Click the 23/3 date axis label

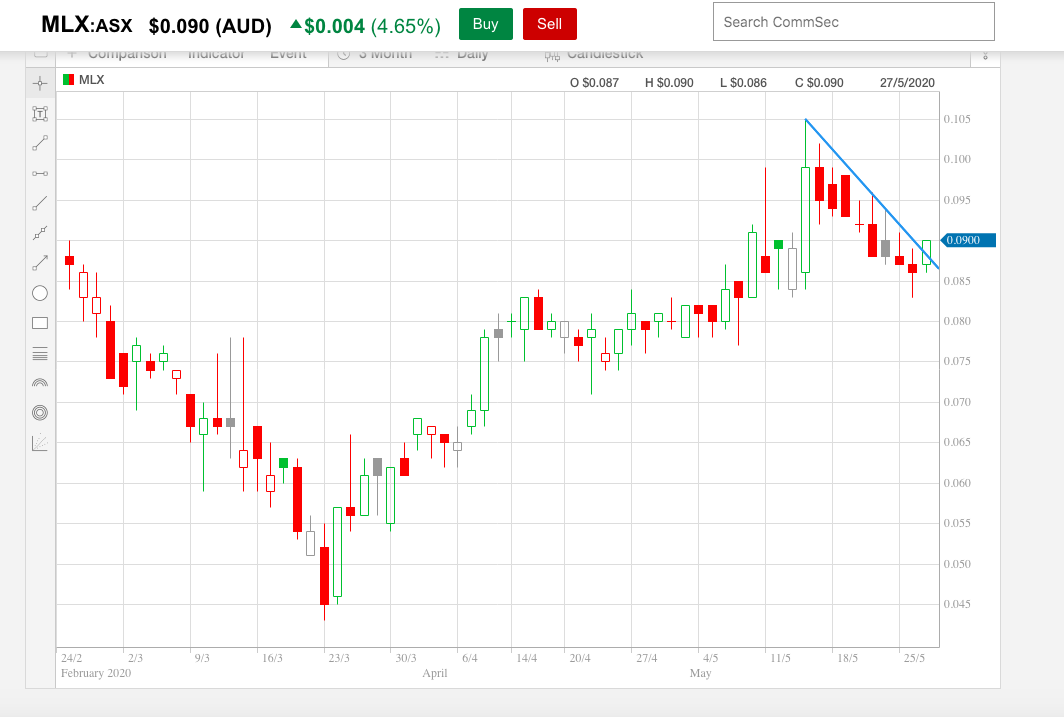coord(339,658)
